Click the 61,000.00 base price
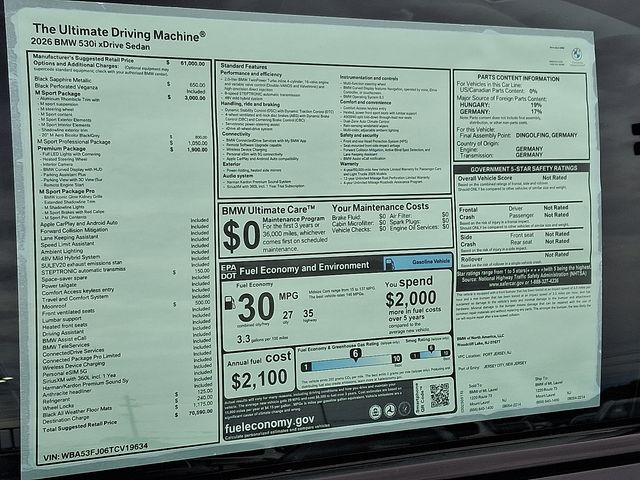This screenshot has height=480, width=640. coord(193,64)
